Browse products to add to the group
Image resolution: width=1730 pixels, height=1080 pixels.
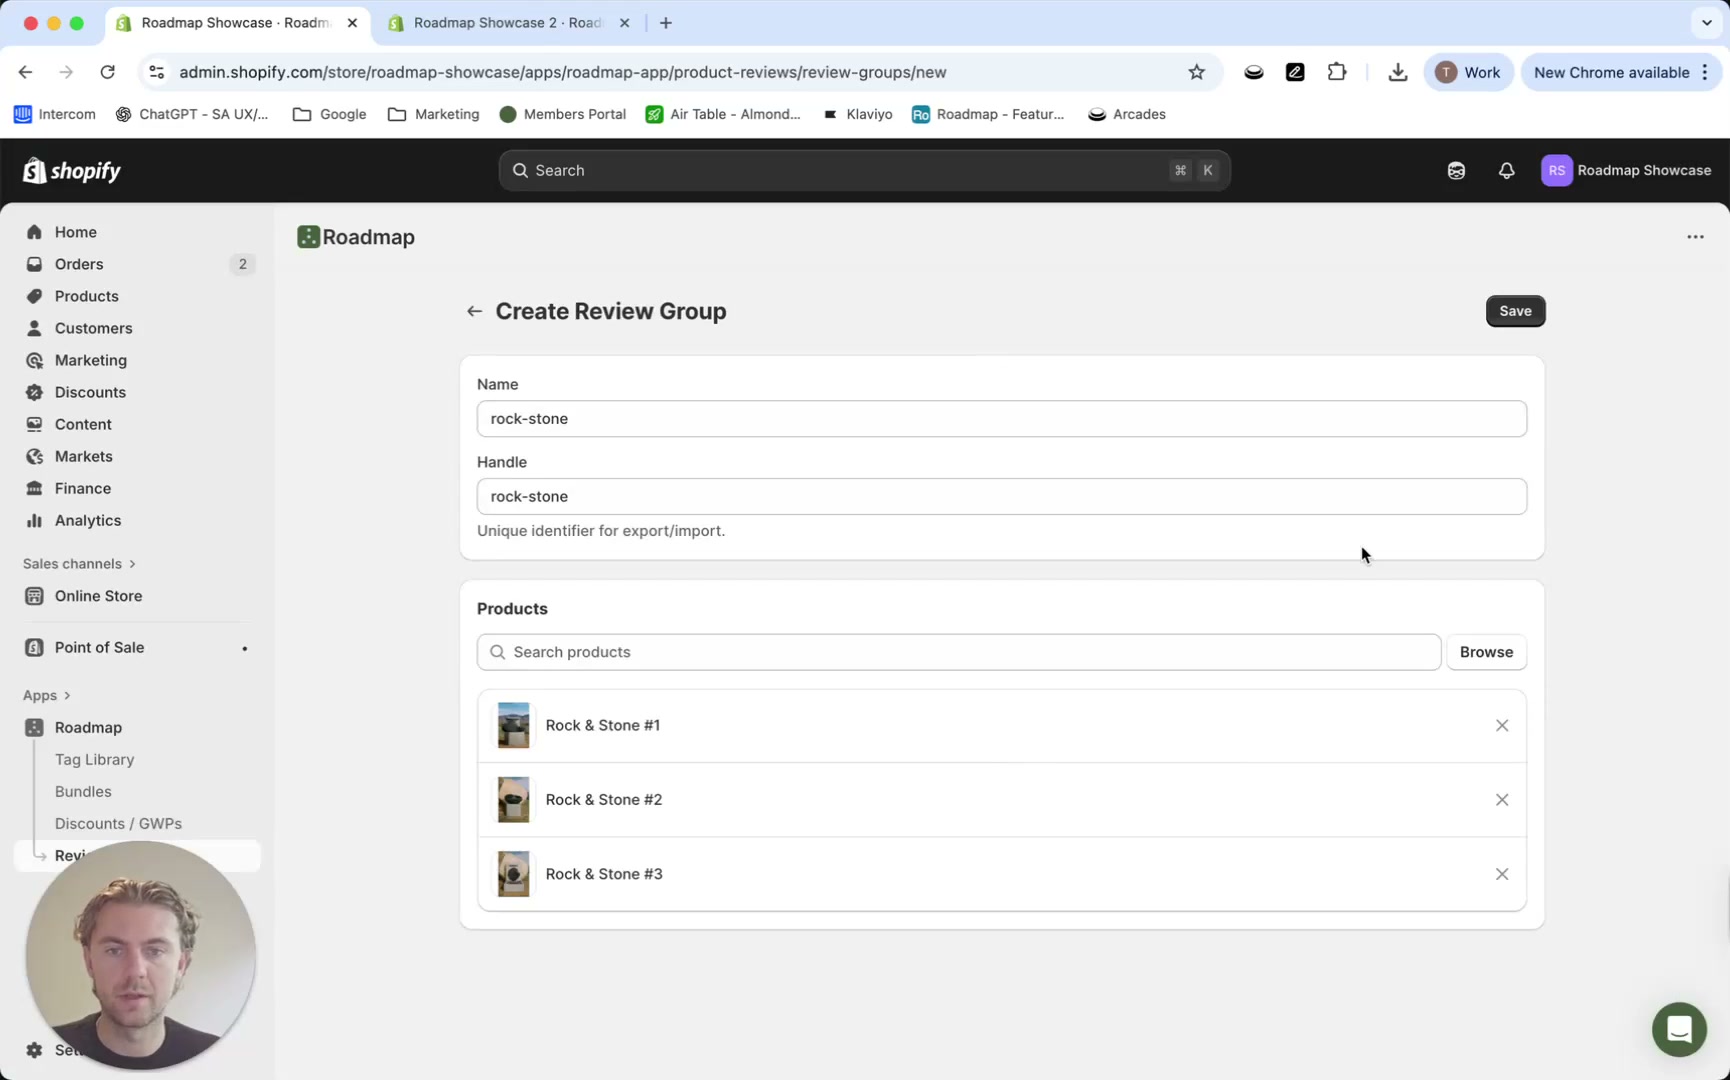click(1486, 651)
